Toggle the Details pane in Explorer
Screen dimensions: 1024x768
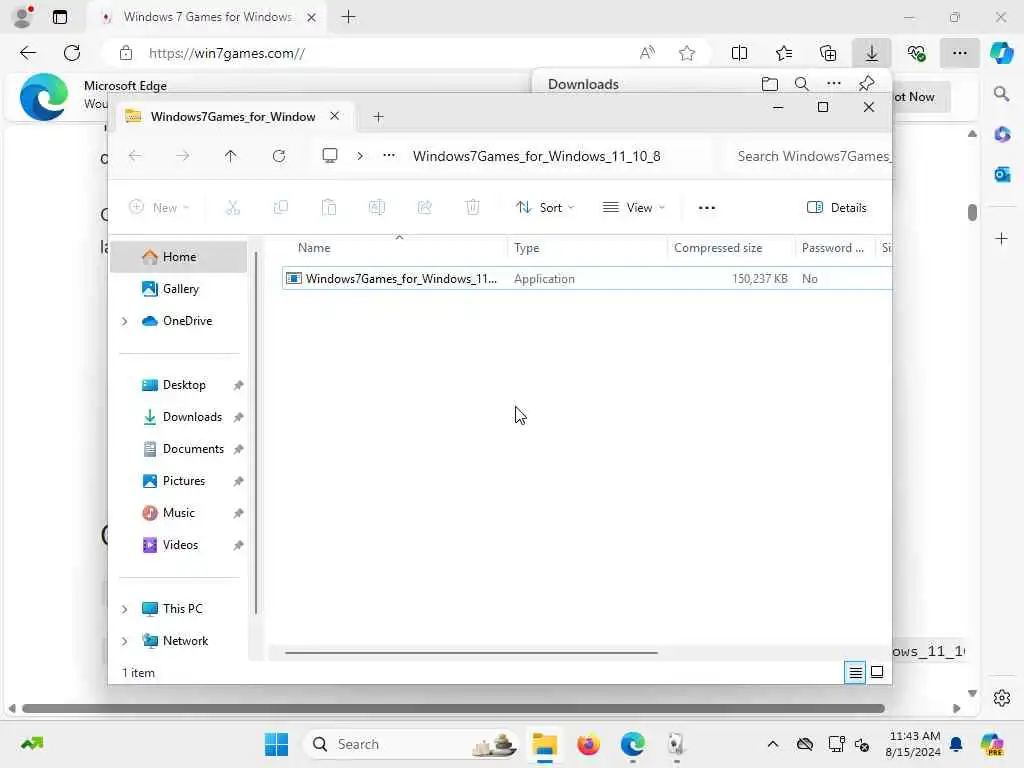[837, 208]
